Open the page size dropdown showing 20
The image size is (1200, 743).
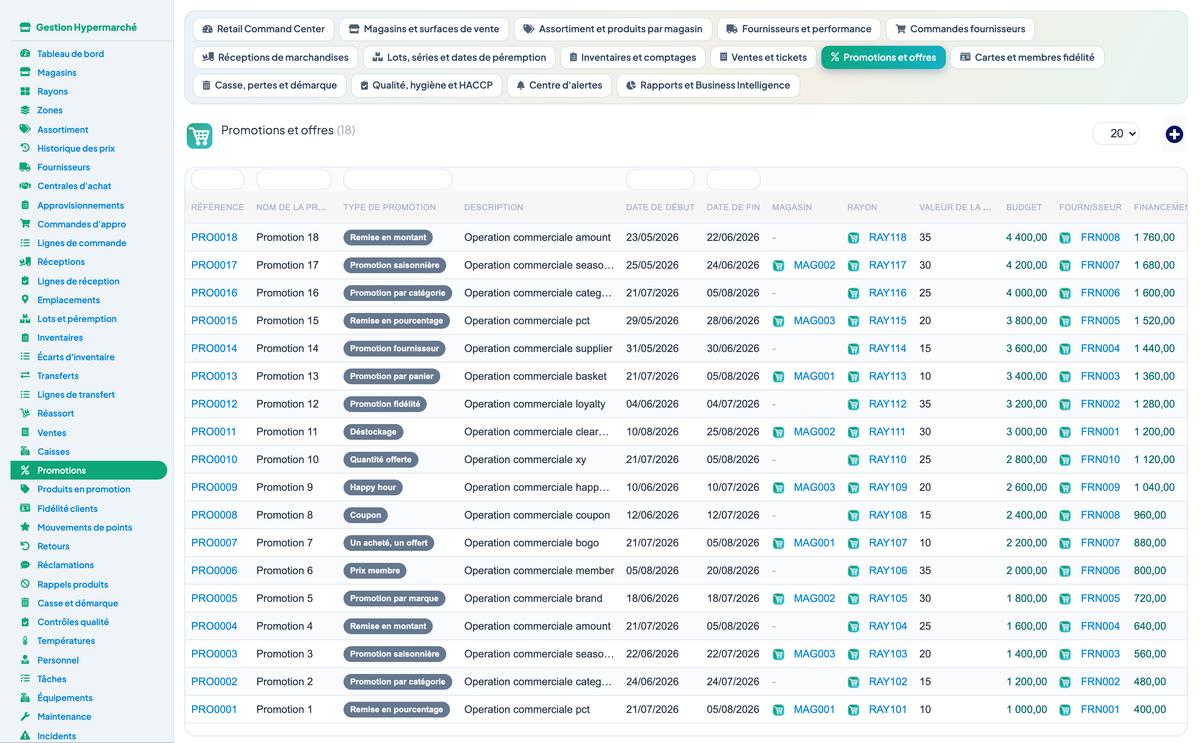point(1116,133)
